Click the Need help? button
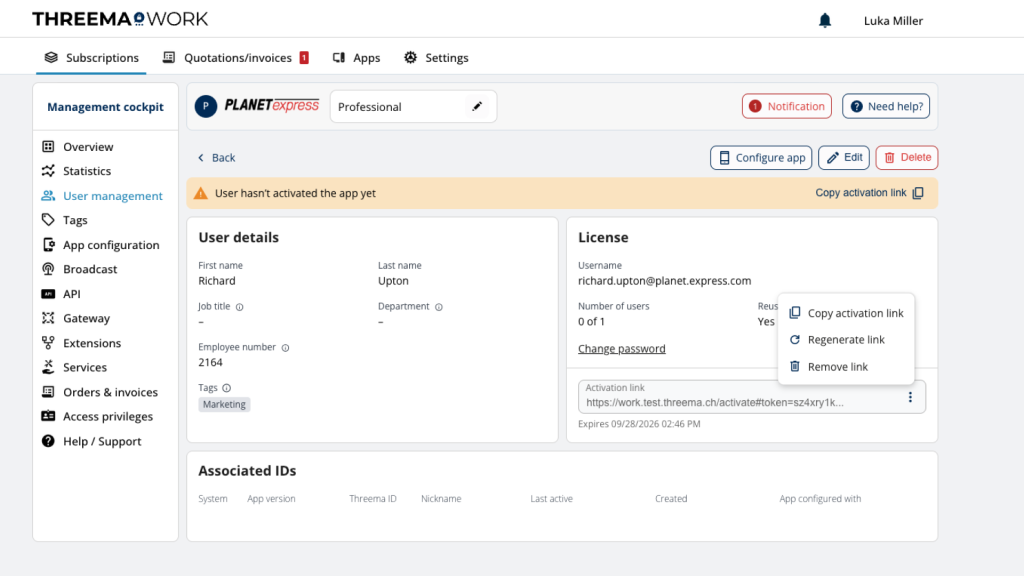1024x576 pixels. pos(886,106)
